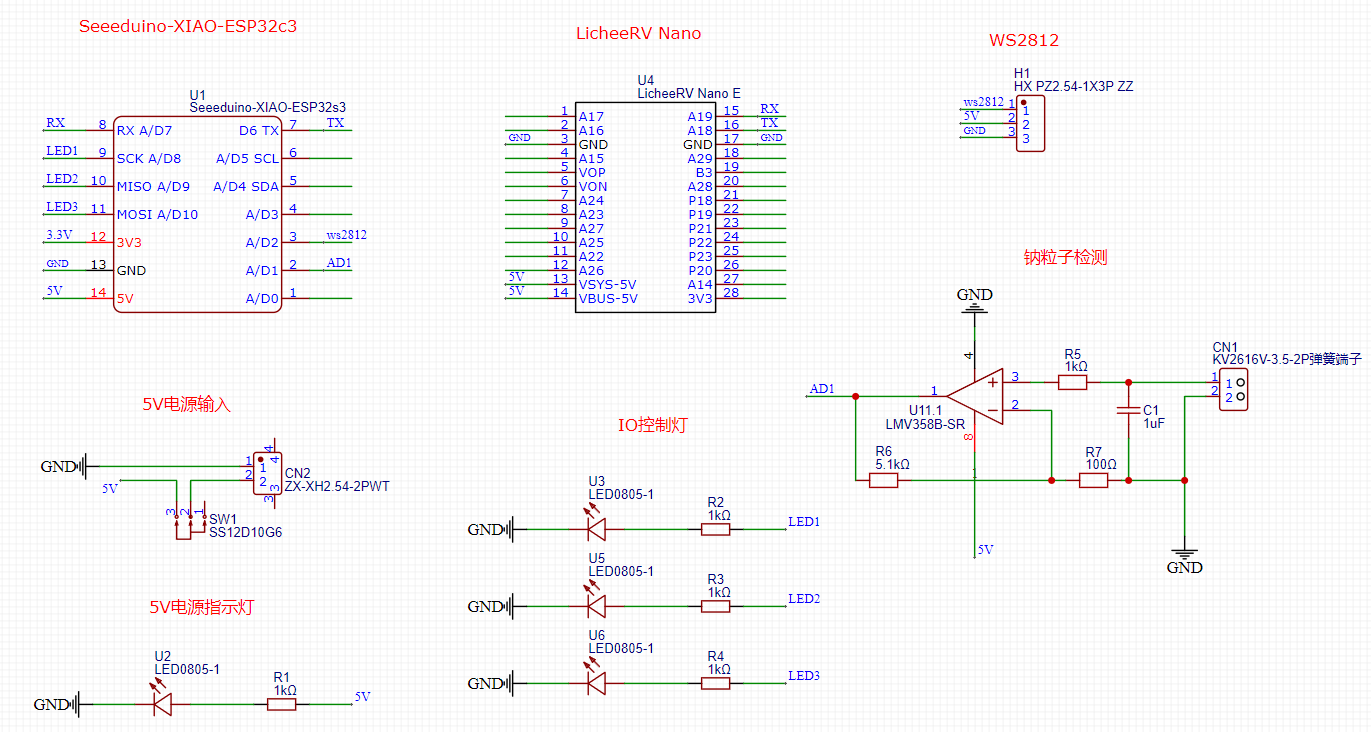Click TX net label on U4 pin 16

pyautogui.click(x=769, y=122)
